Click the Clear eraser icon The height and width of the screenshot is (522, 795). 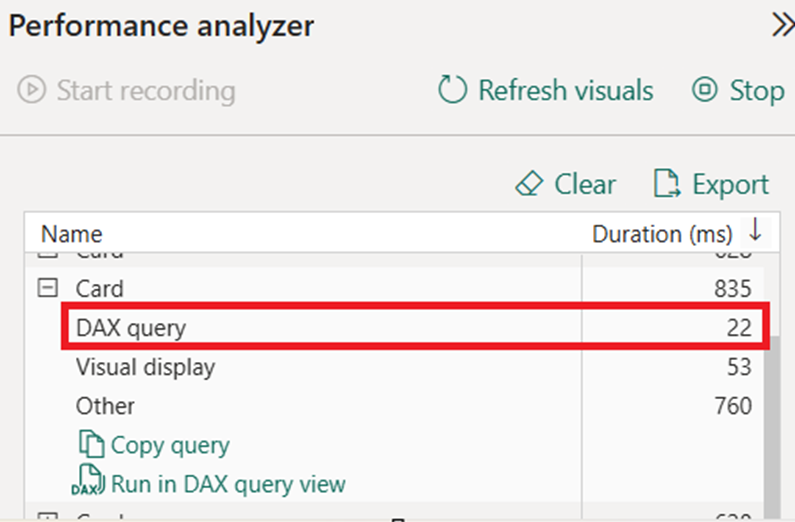528,185
